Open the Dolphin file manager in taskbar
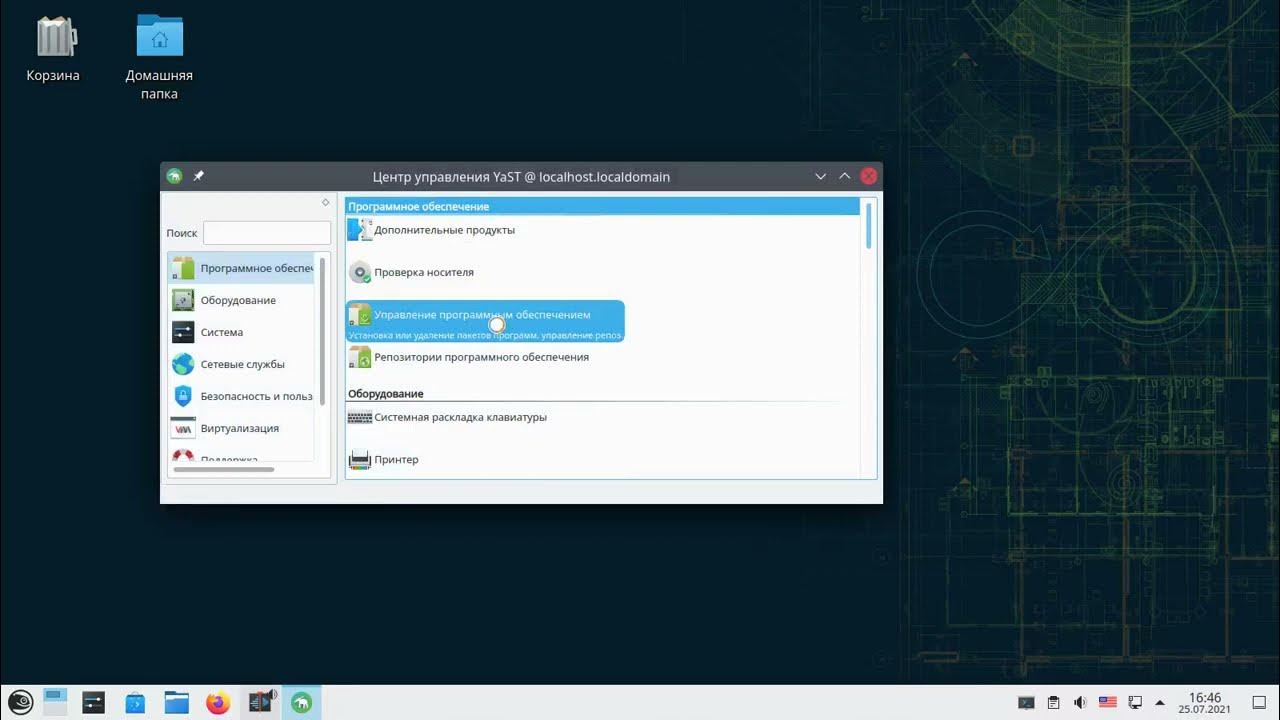The height and width of the screenshot is (720, 1280). [x=177, y=702]
